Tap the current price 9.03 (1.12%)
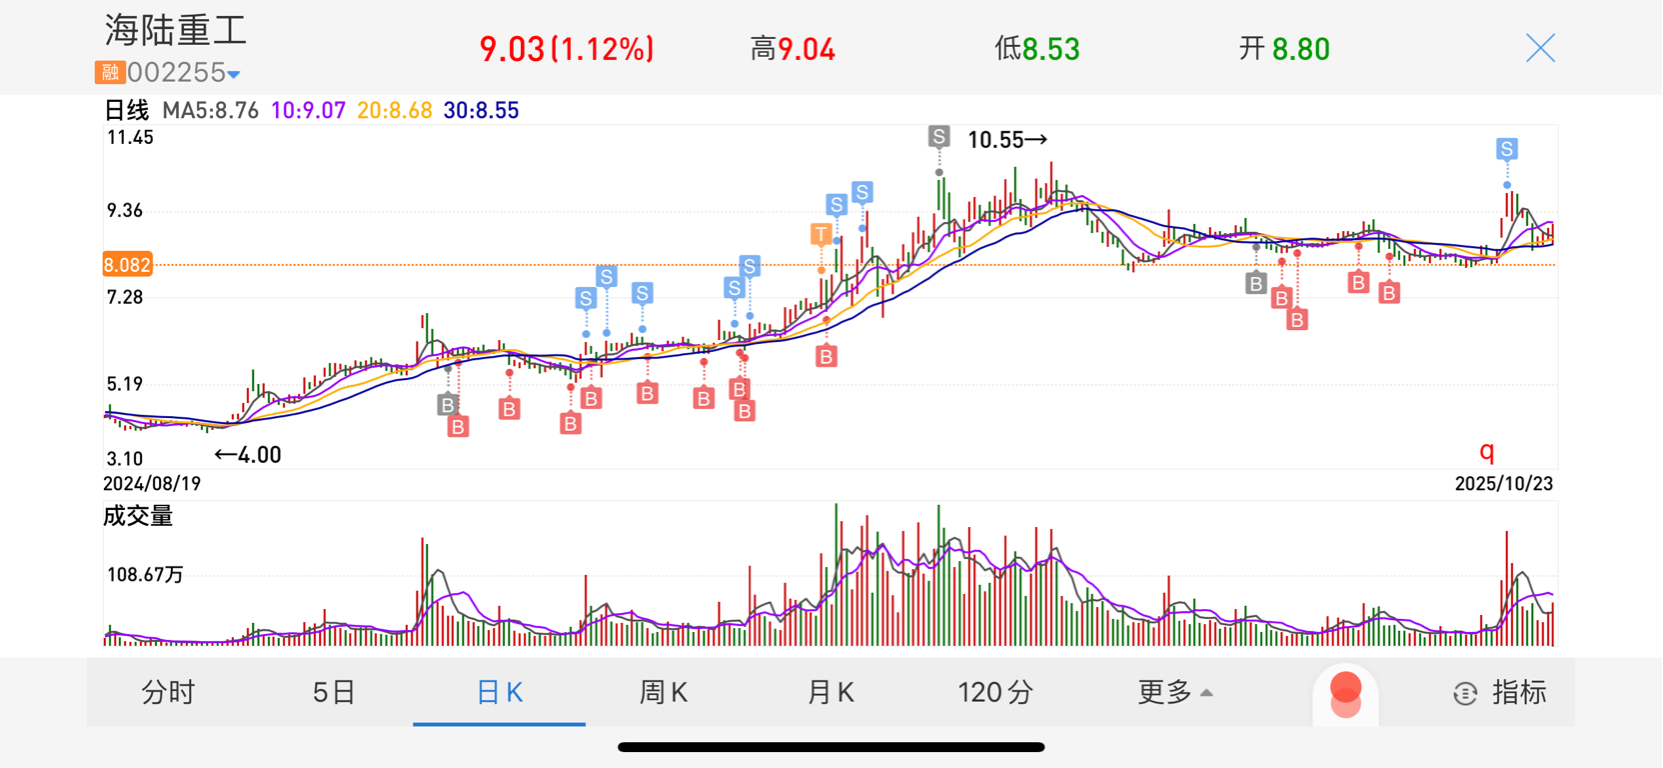 pyautogui.click(x=567, y=49)
